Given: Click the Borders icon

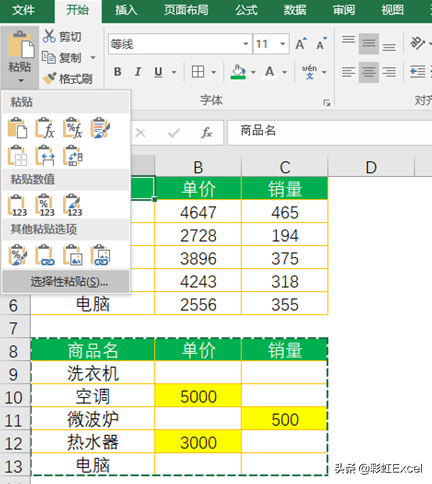Looking at the screenshot, I should 198,72.
